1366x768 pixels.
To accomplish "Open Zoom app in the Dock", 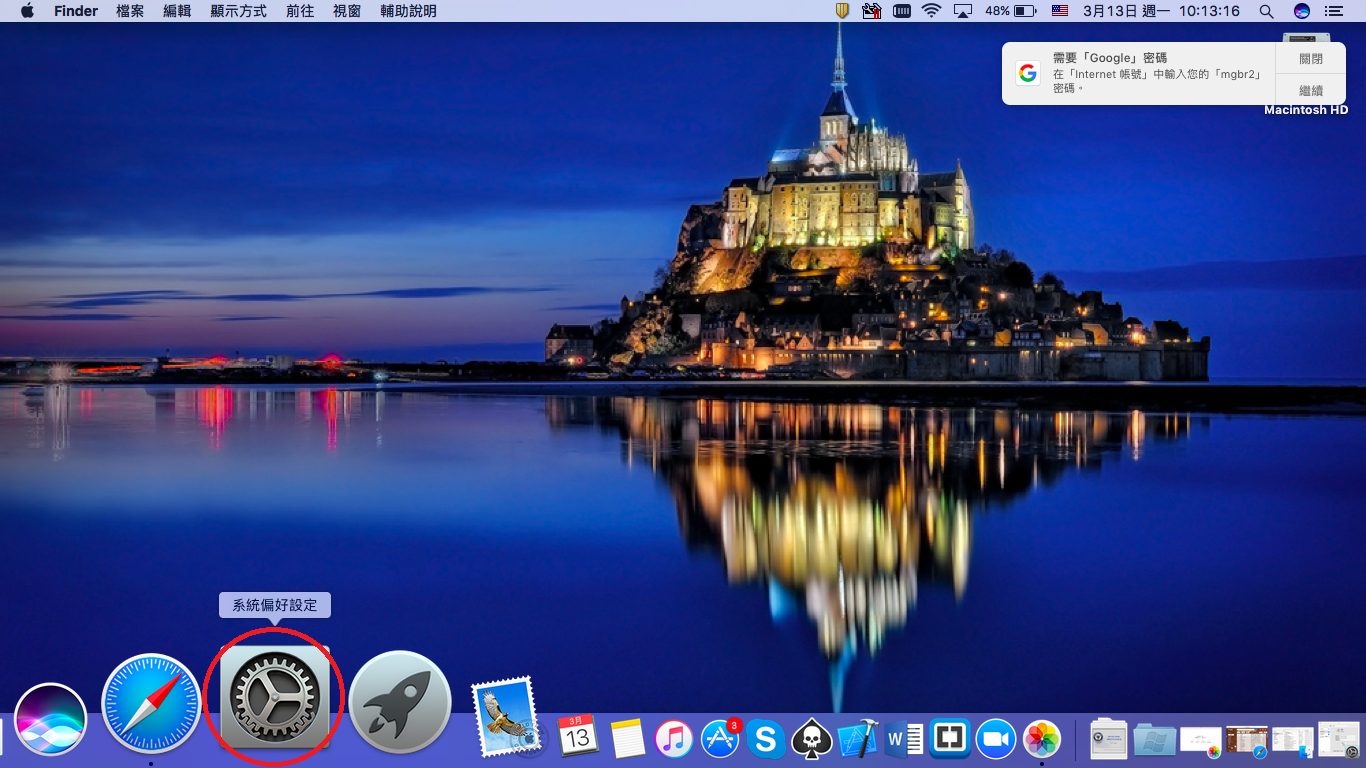I will coord(996,739).
